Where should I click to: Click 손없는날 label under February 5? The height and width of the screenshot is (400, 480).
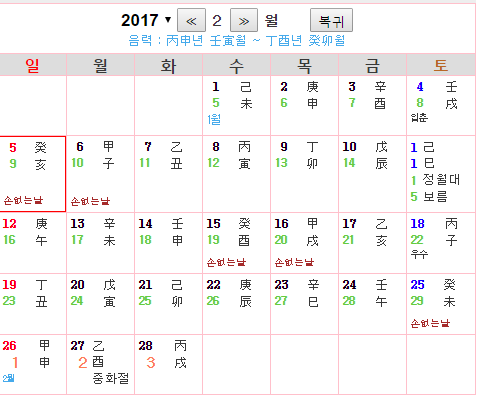[x=23, y=200]
